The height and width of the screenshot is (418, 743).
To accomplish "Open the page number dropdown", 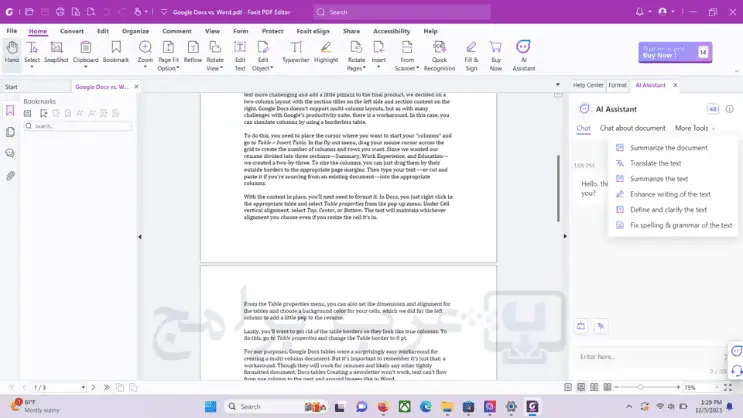I will click(x=83, y=388).
